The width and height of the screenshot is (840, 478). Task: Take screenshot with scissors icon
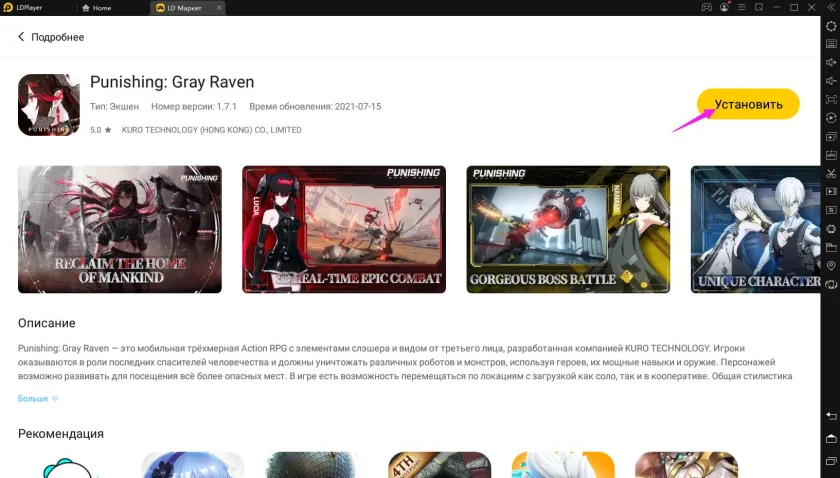point(831,173)
